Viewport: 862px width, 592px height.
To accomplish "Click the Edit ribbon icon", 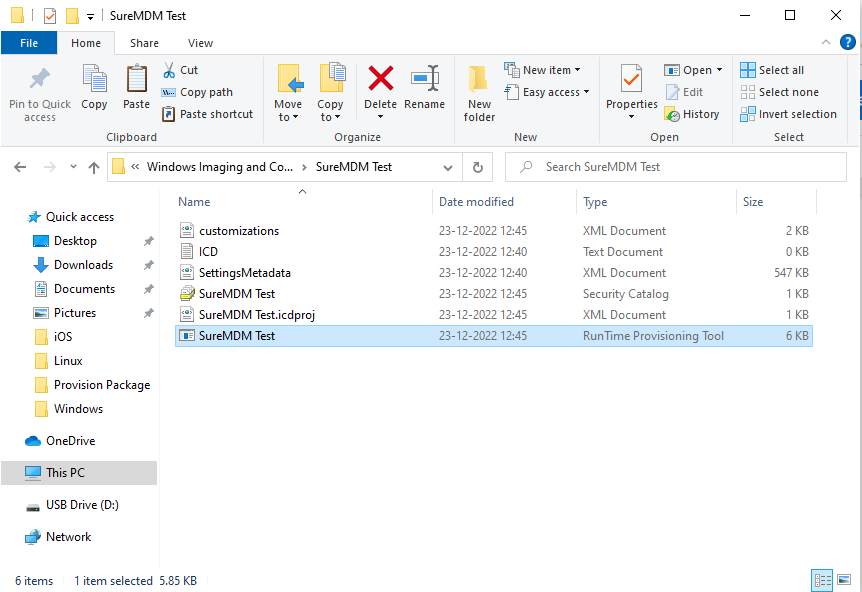I will tap(672, 92).
